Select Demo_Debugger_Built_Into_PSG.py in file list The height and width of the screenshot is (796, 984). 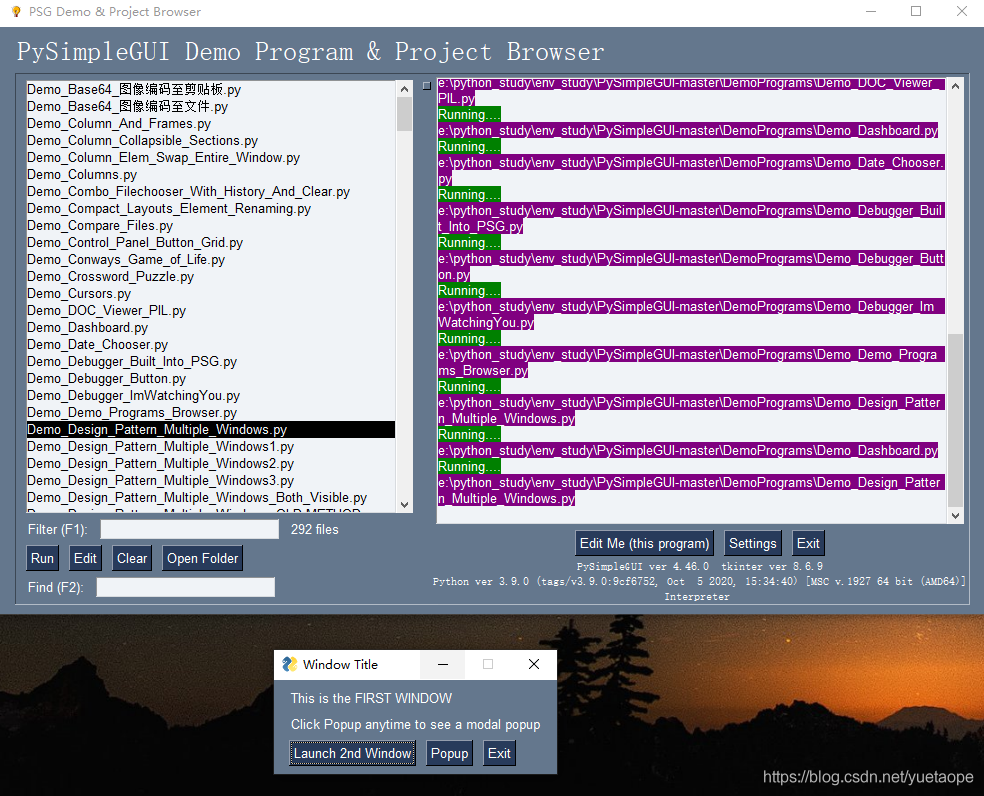click(x=211, y=361)
